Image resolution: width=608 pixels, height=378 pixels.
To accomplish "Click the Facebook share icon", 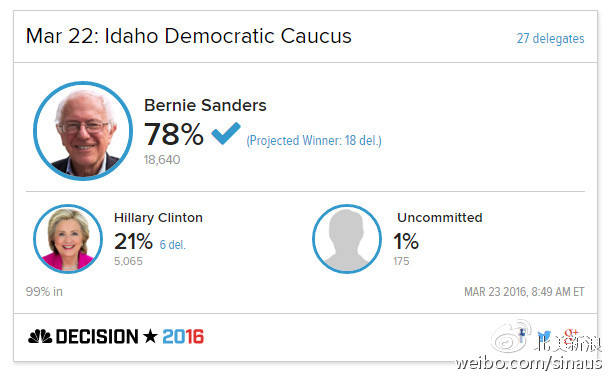I will coord(522,335).
